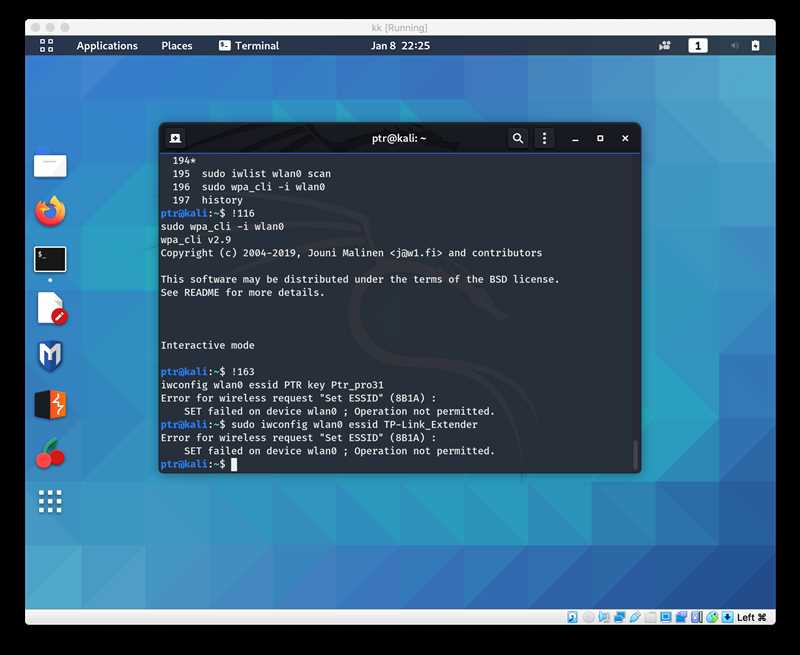
Task: Click the screen recorder camera icon in top panel
Action: click(x=664, y=46)
